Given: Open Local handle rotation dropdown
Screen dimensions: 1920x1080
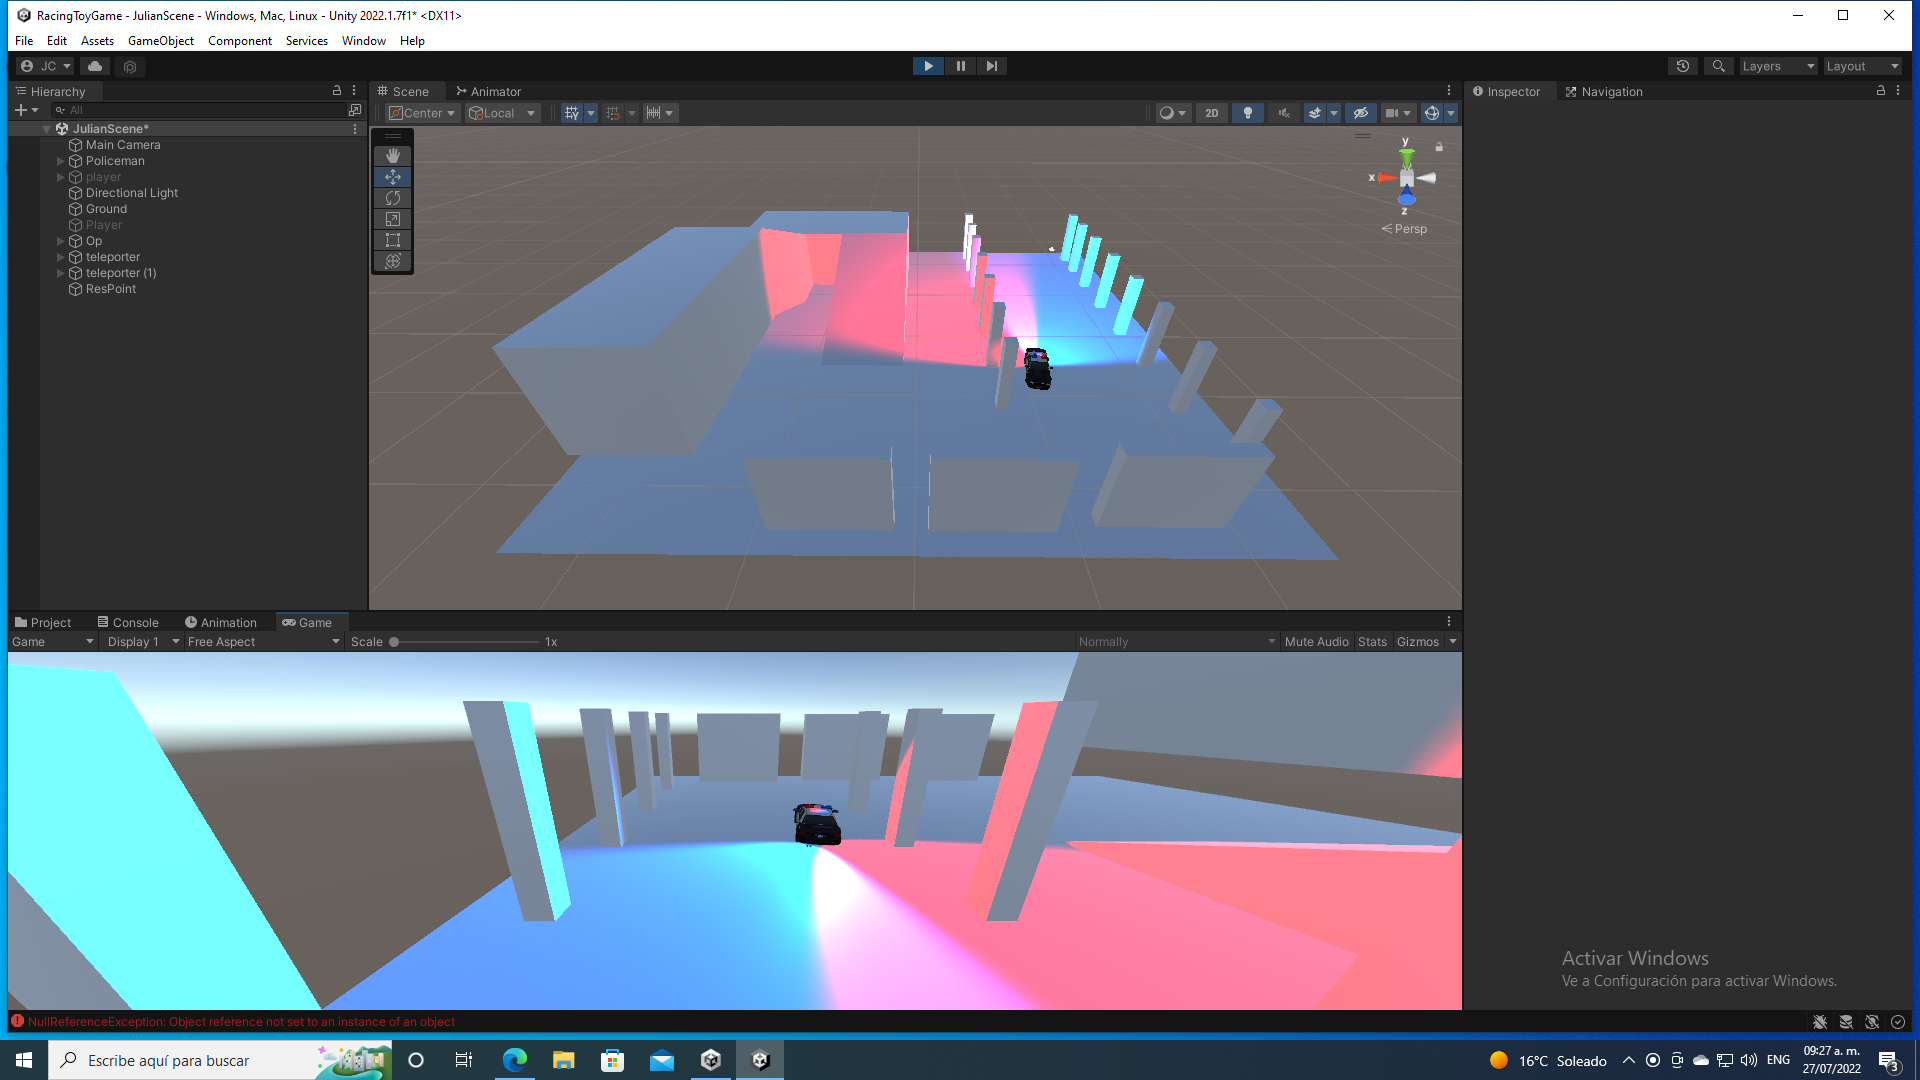Looking at the screenshot, I should (x=502, y=113).
